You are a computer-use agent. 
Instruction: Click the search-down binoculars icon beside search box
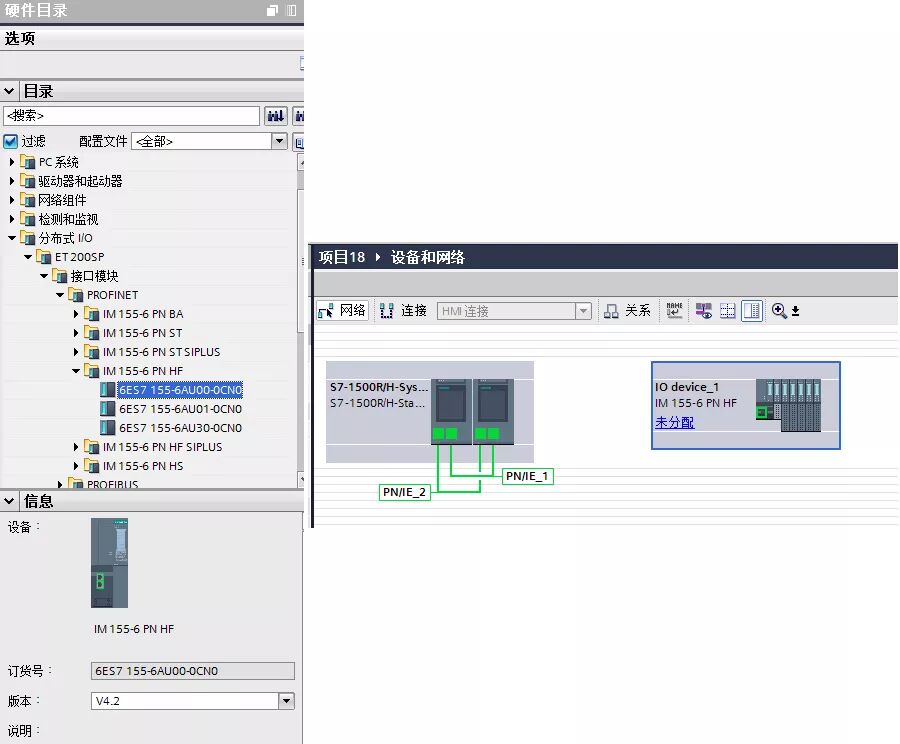click(275, 115)
